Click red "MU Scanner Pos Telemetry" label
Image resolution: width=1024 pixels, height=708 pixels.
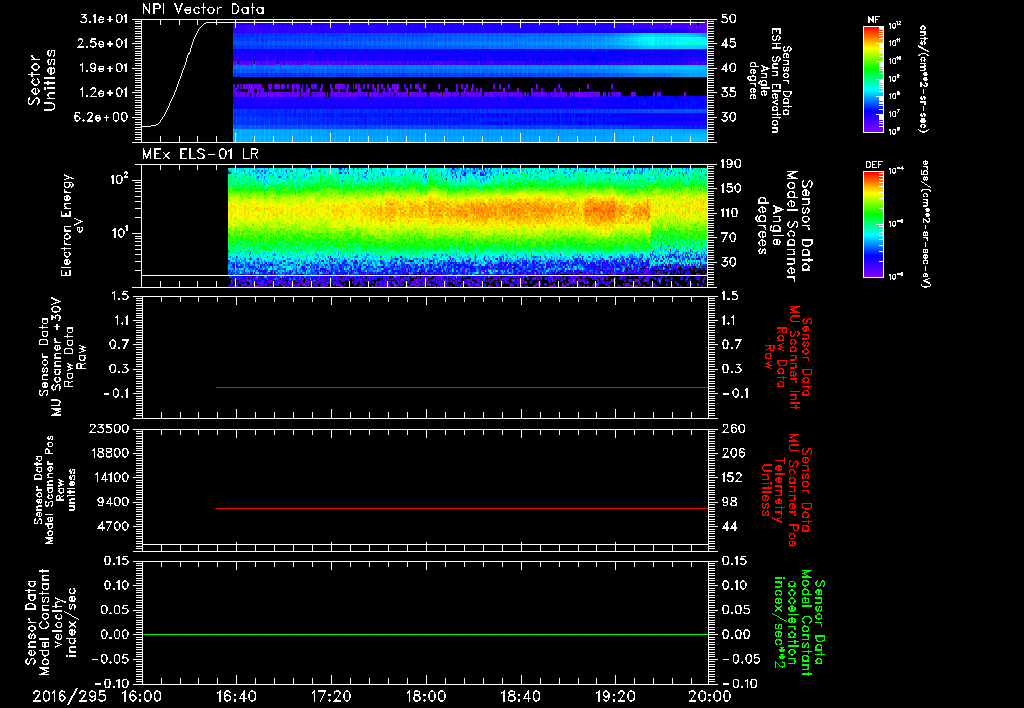786,489
